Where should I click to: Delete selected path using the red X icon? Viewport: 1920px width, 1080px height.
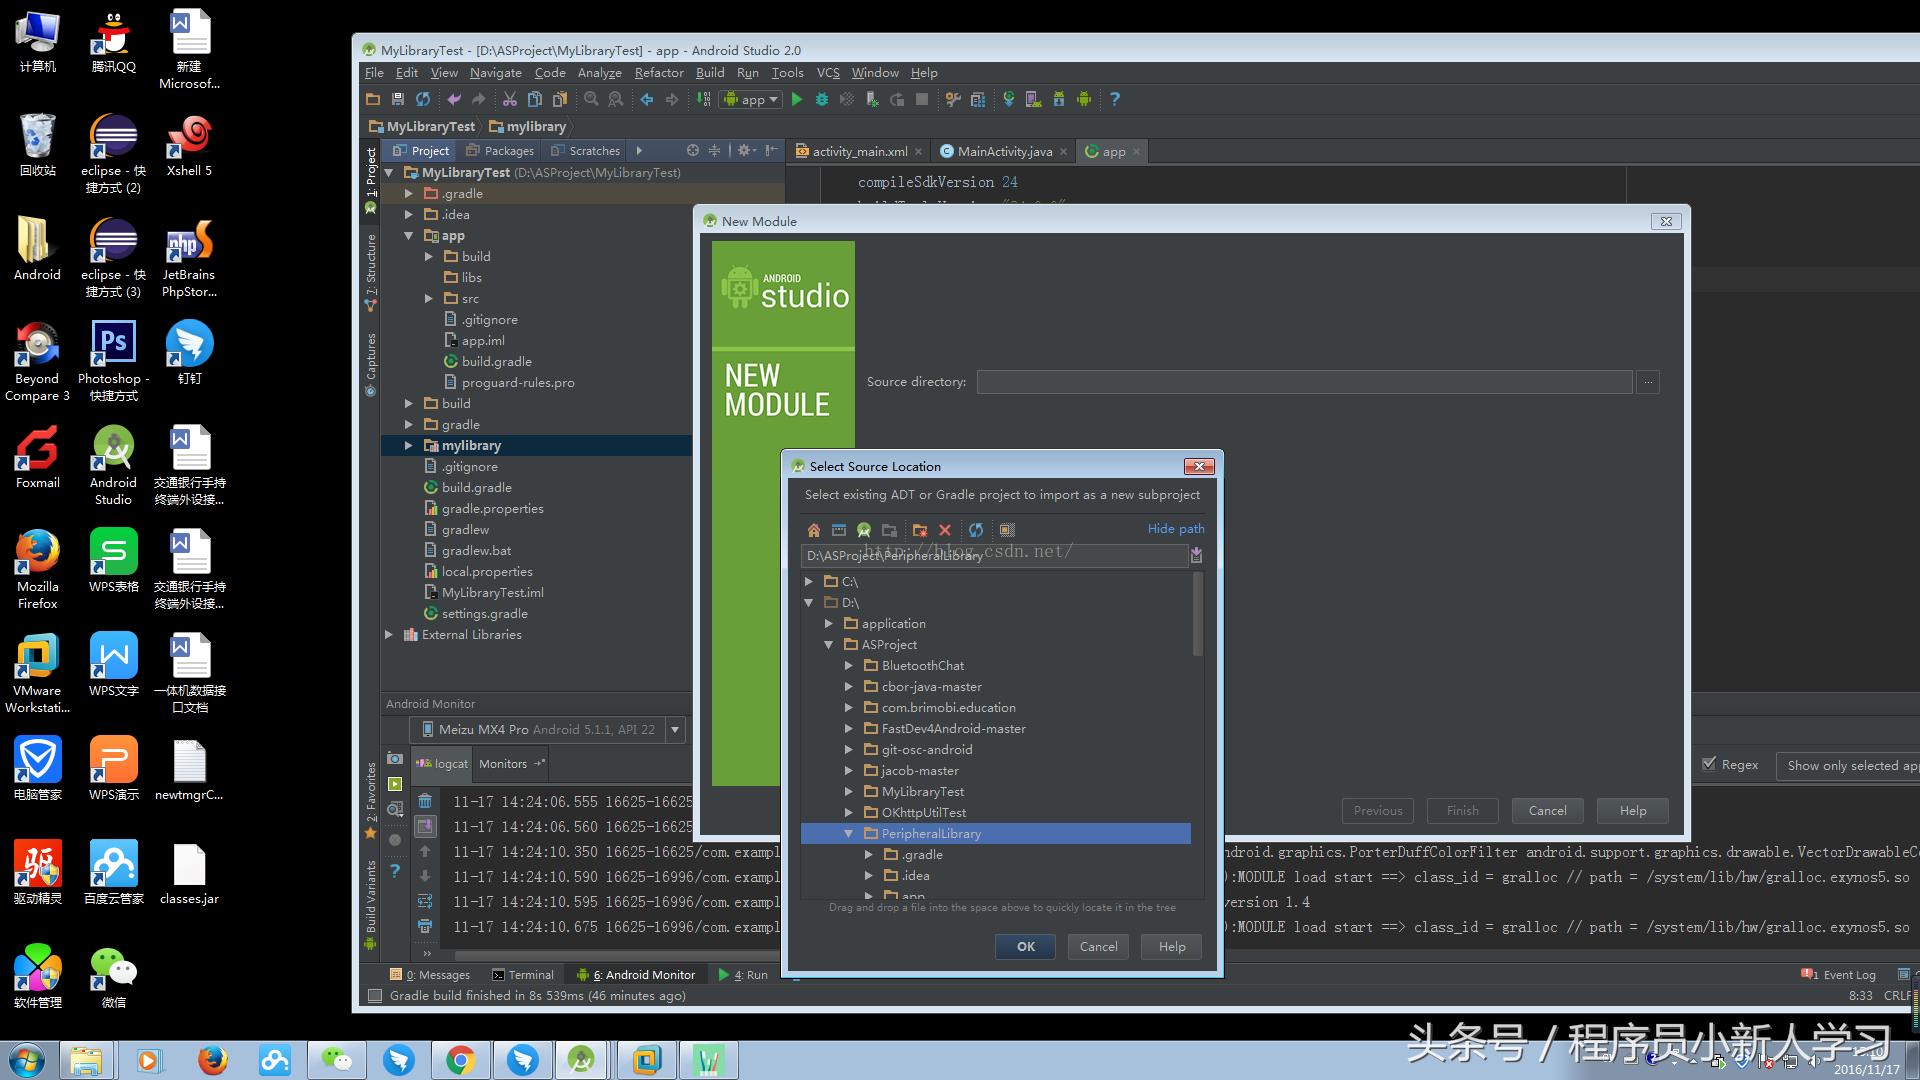pos(945,530)
